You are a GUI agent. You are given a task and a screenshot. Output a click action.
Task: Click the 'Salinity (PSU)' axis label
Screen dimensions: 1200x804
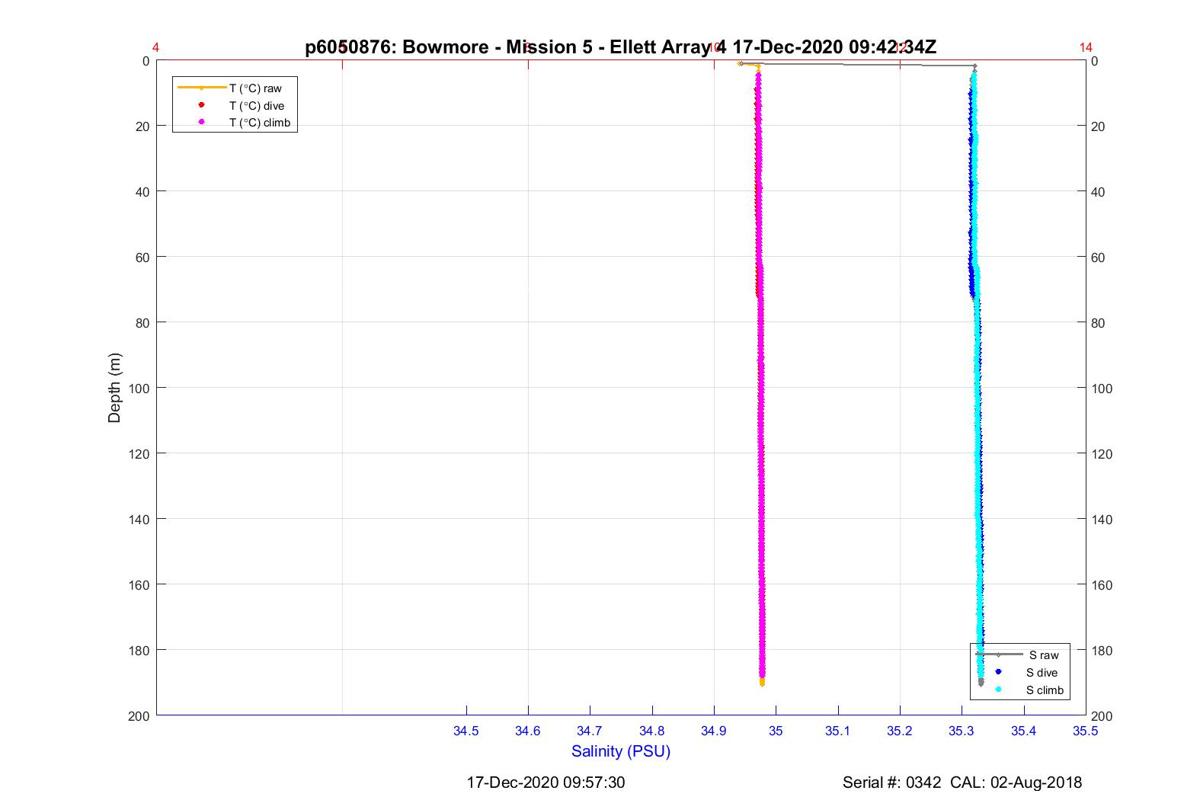(621, 751)
